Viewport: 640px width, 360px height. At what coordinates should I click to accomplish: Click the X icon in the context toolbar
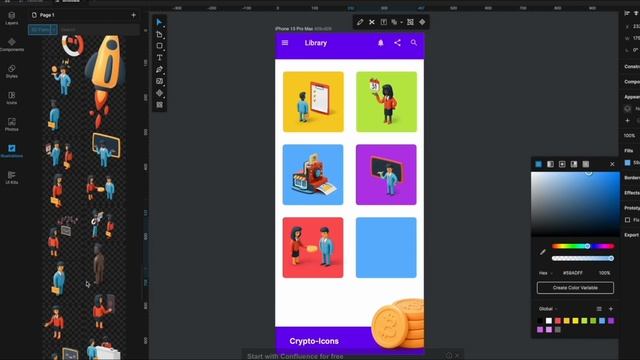pos(371,22)
